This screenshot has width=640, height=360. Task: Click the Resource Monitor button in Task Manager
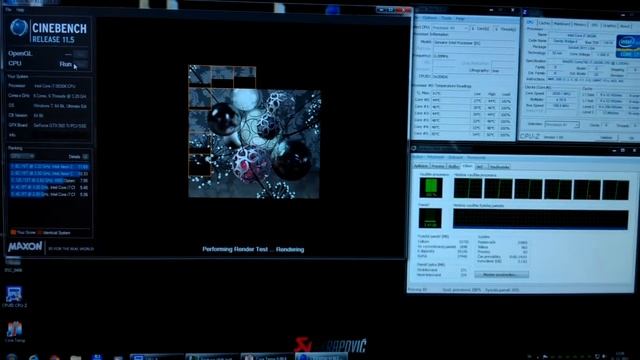coord(502,275)
